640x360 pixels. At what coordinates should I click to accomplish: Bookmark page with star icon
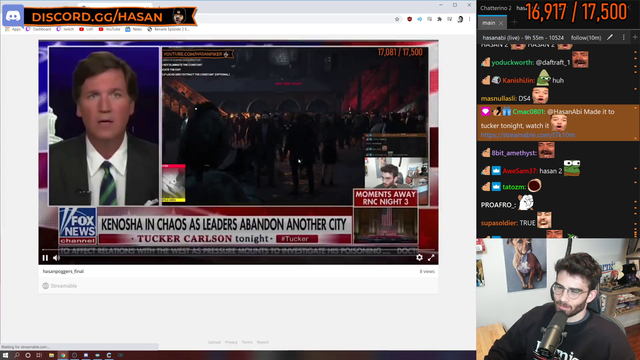397,19
